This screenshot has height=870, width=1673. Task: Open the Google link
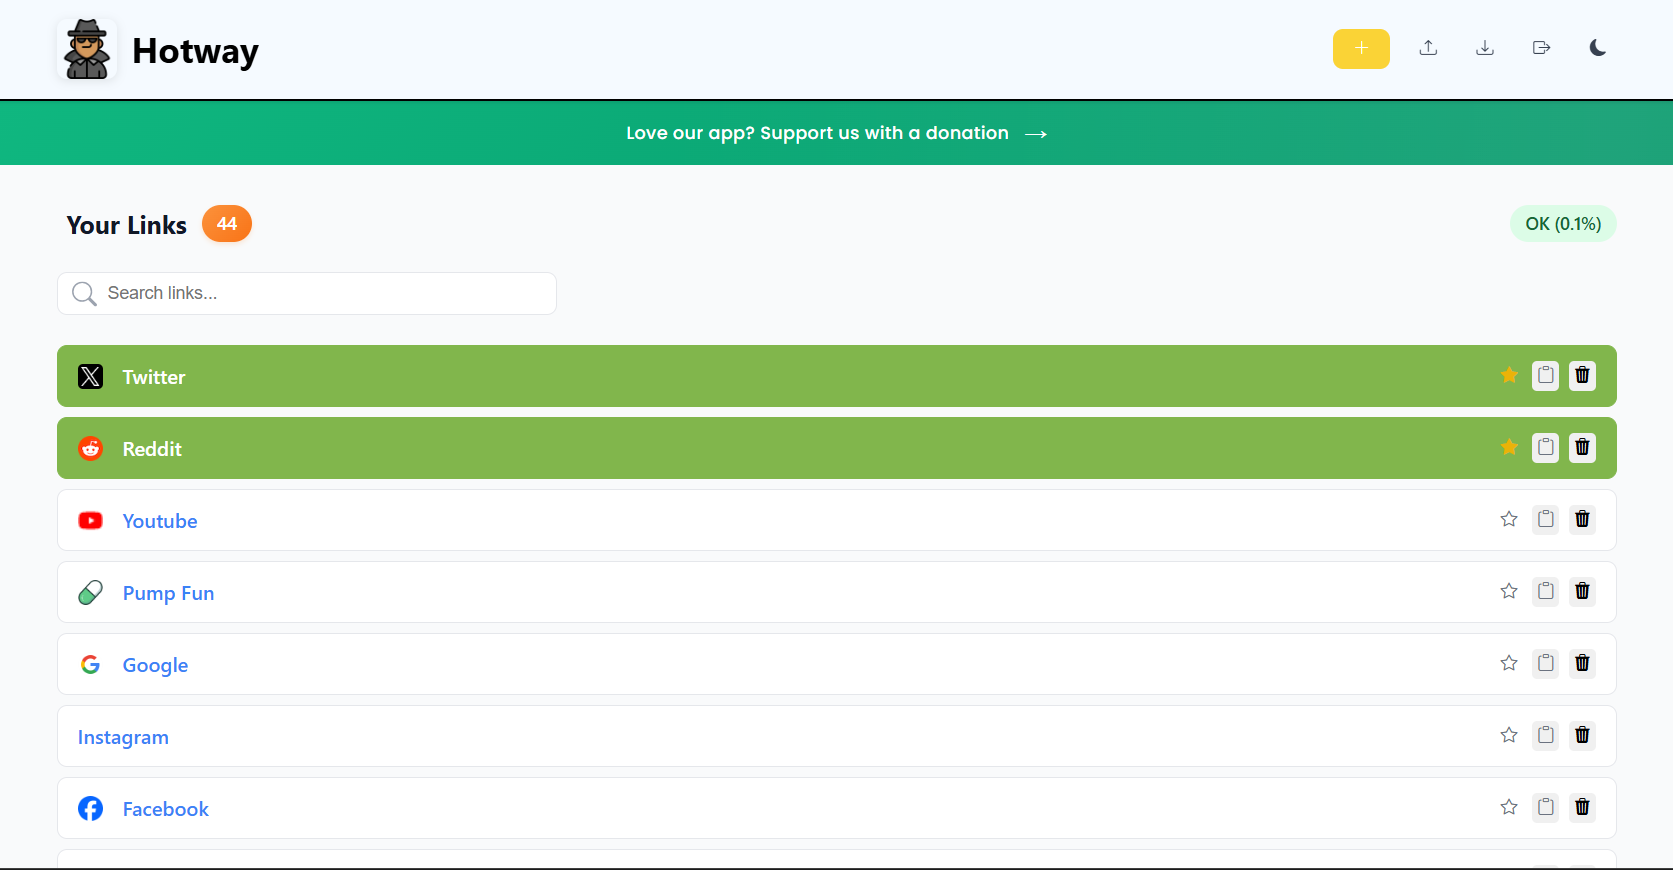click(155, 665)
